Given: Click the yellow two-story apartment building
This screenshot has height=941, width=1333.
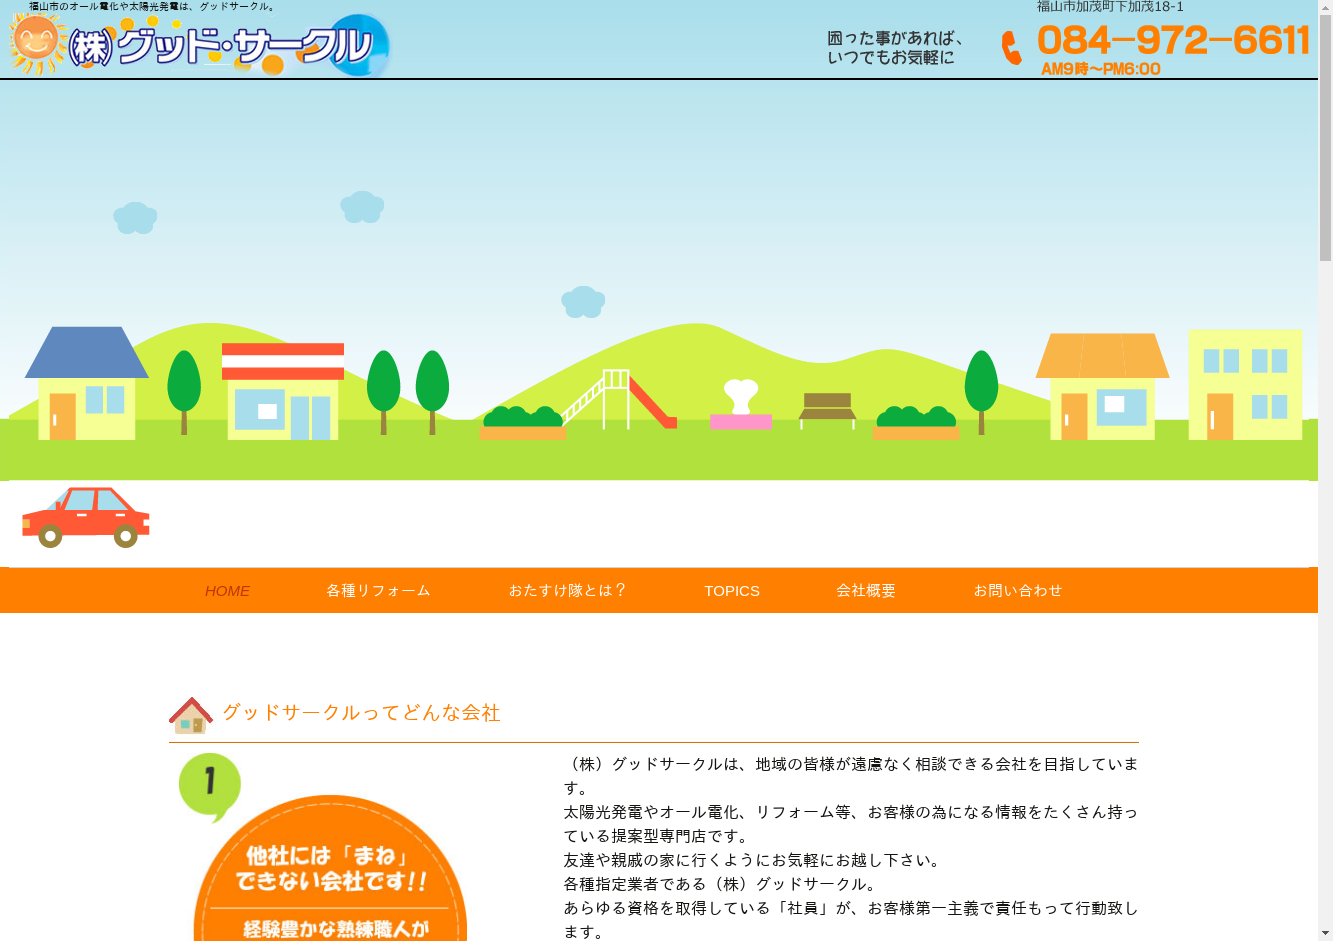Looking at the screenshot, I should coord(1245,384).
